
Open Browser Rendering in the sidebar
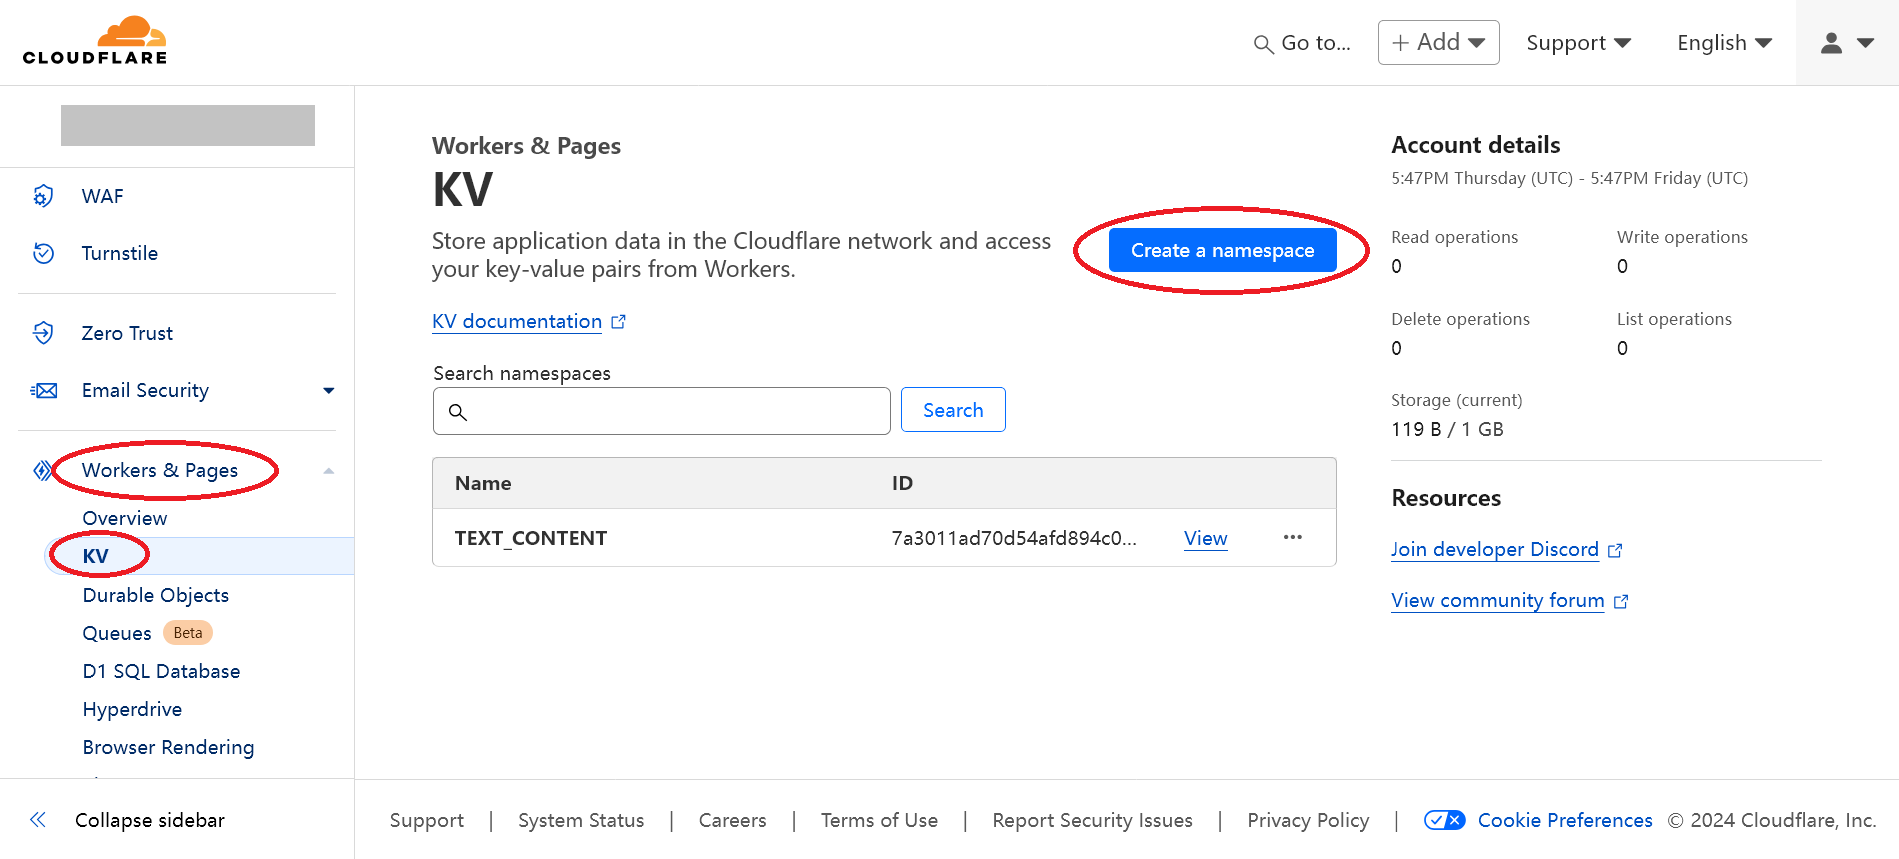[168, 747]
